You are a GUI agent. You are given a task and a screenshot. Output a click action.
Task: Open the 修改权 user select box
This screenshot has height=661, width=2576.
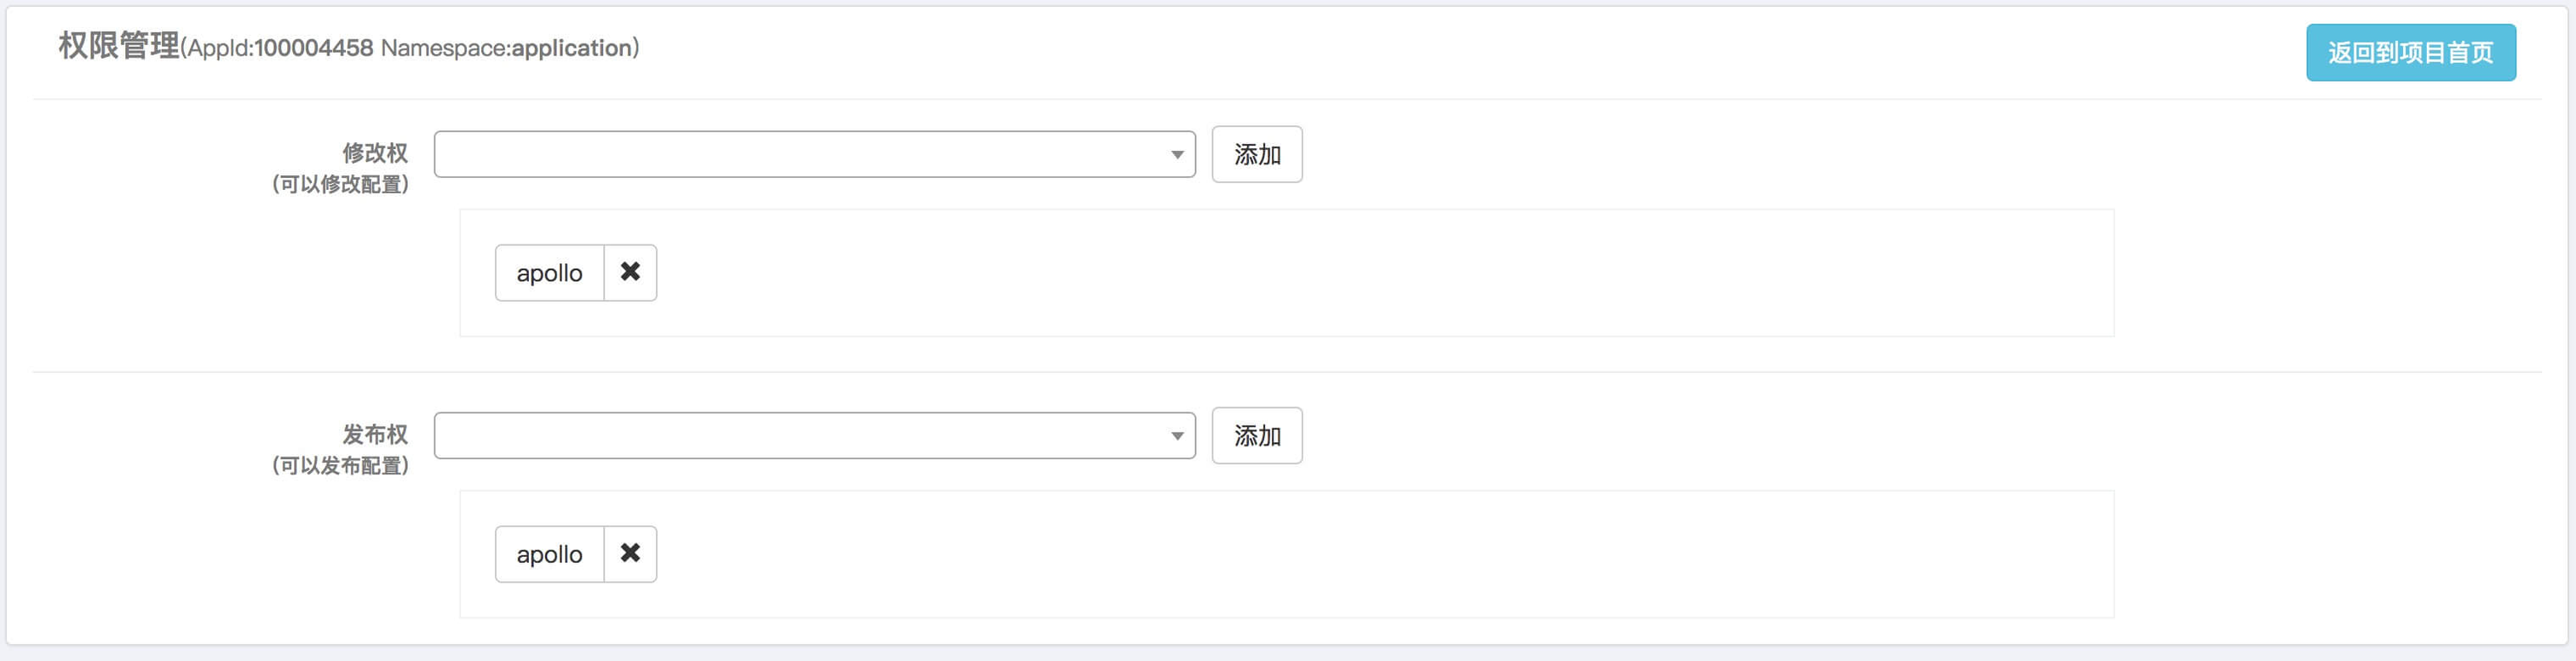(814, 154)
